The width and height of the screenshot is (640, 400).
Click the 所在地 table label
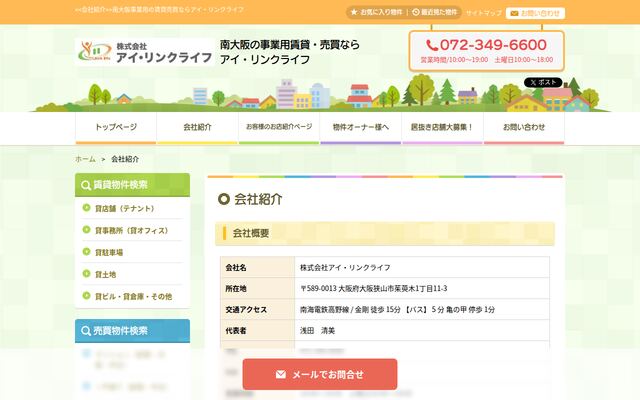tap(236, 289)
